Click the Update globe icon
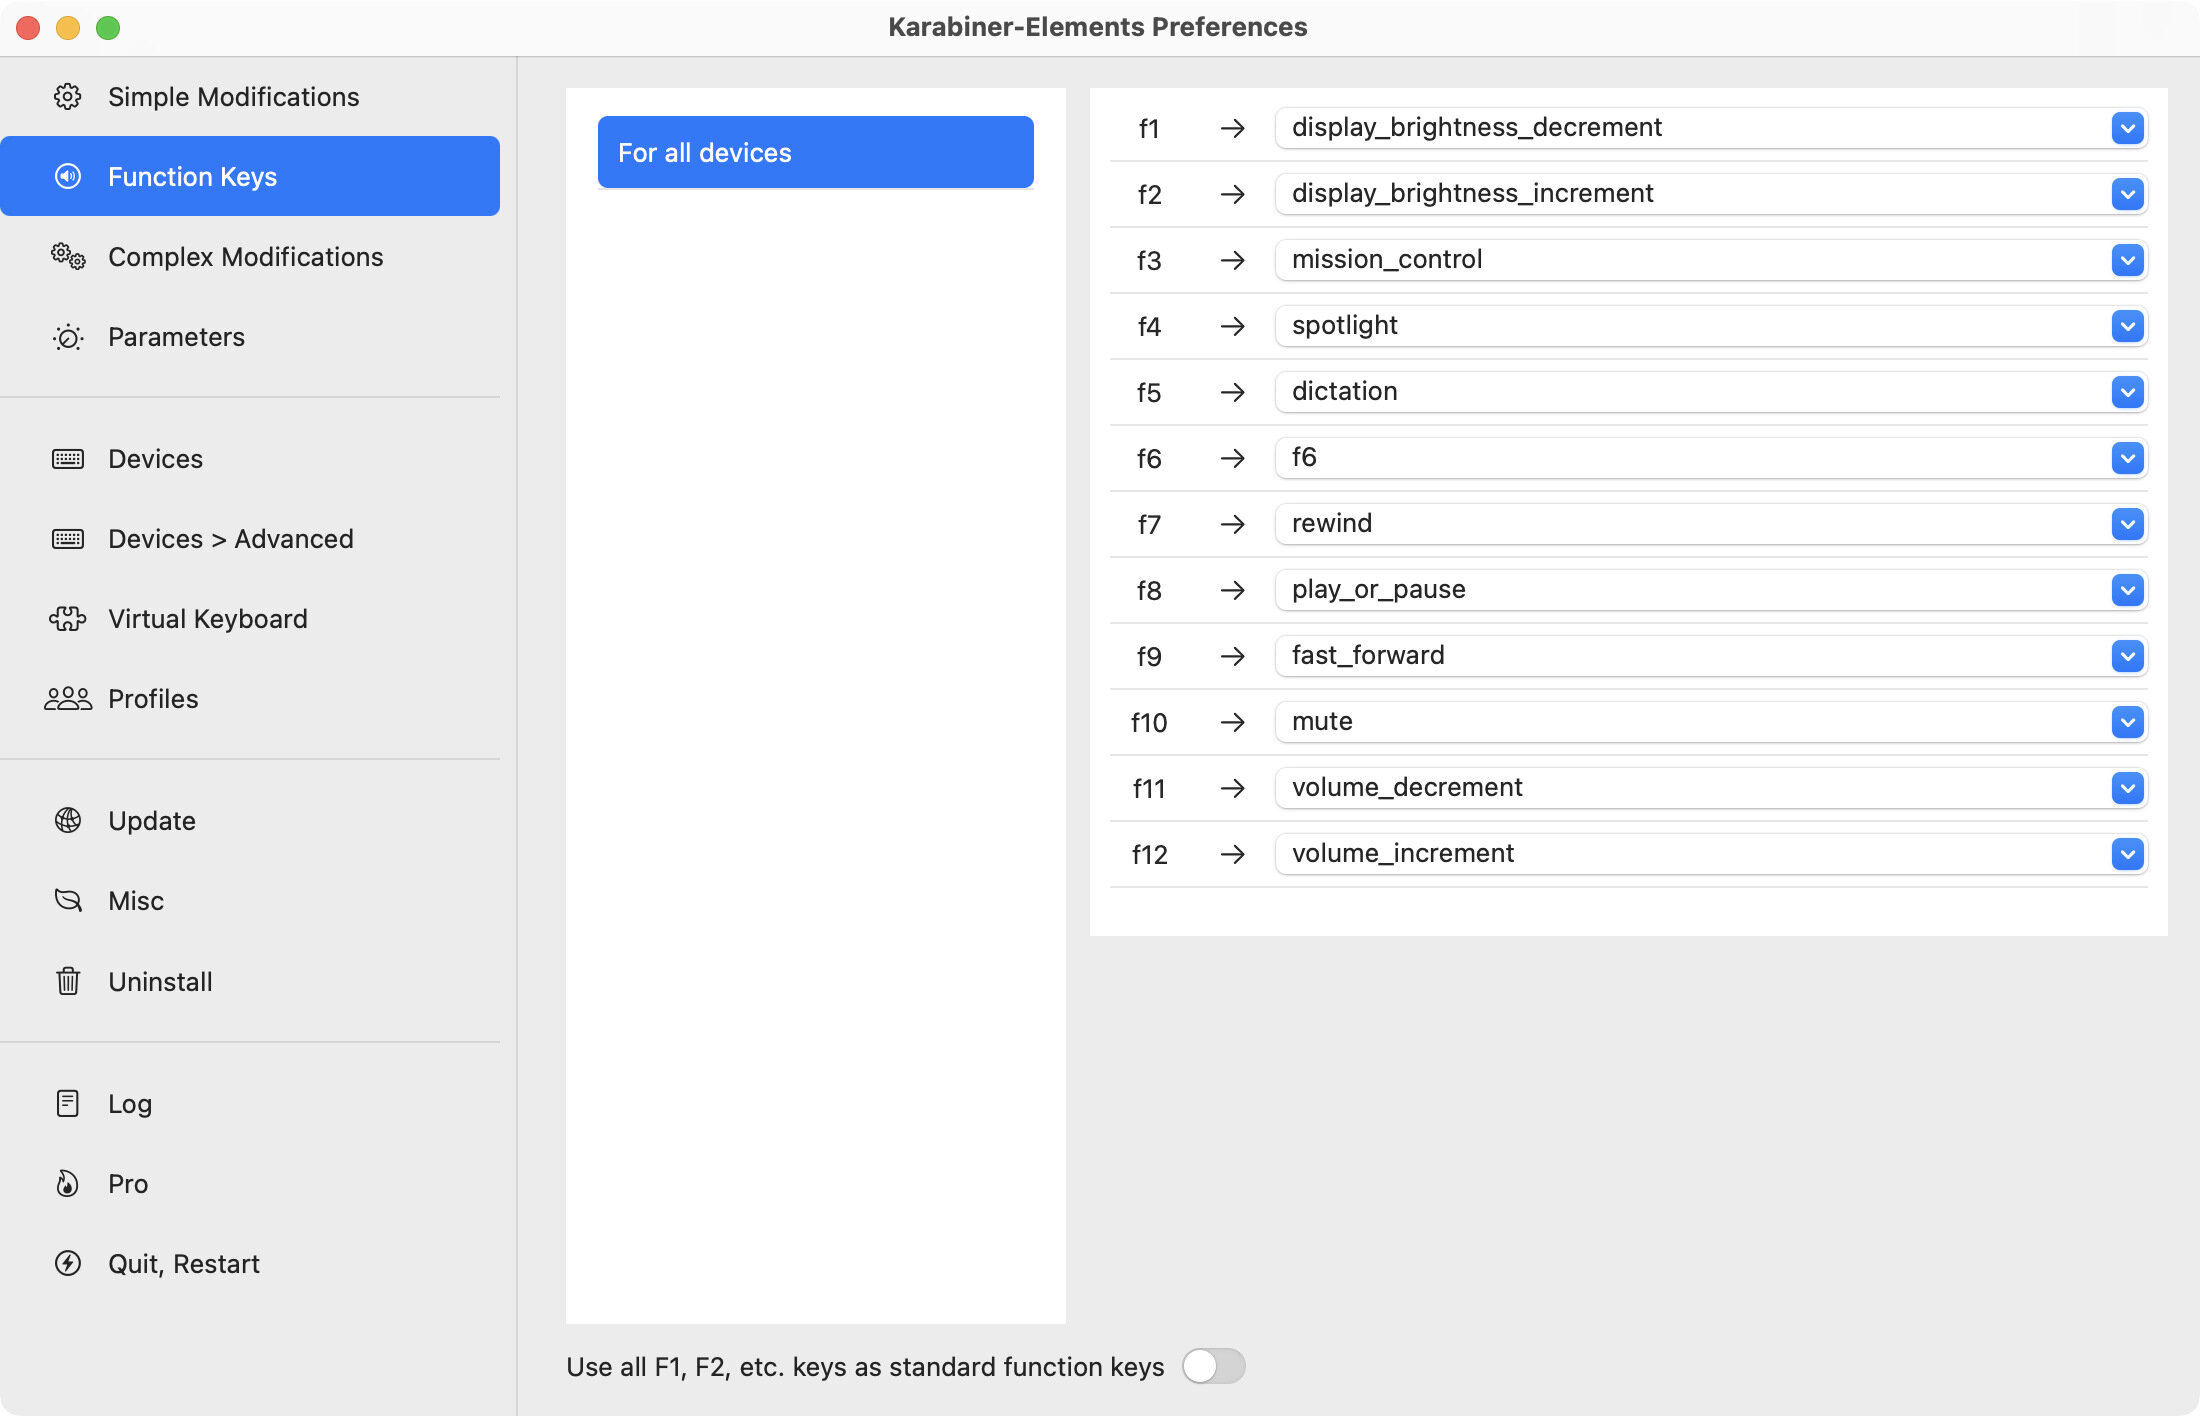The image size is (2200, 1416). pos(68,821)
